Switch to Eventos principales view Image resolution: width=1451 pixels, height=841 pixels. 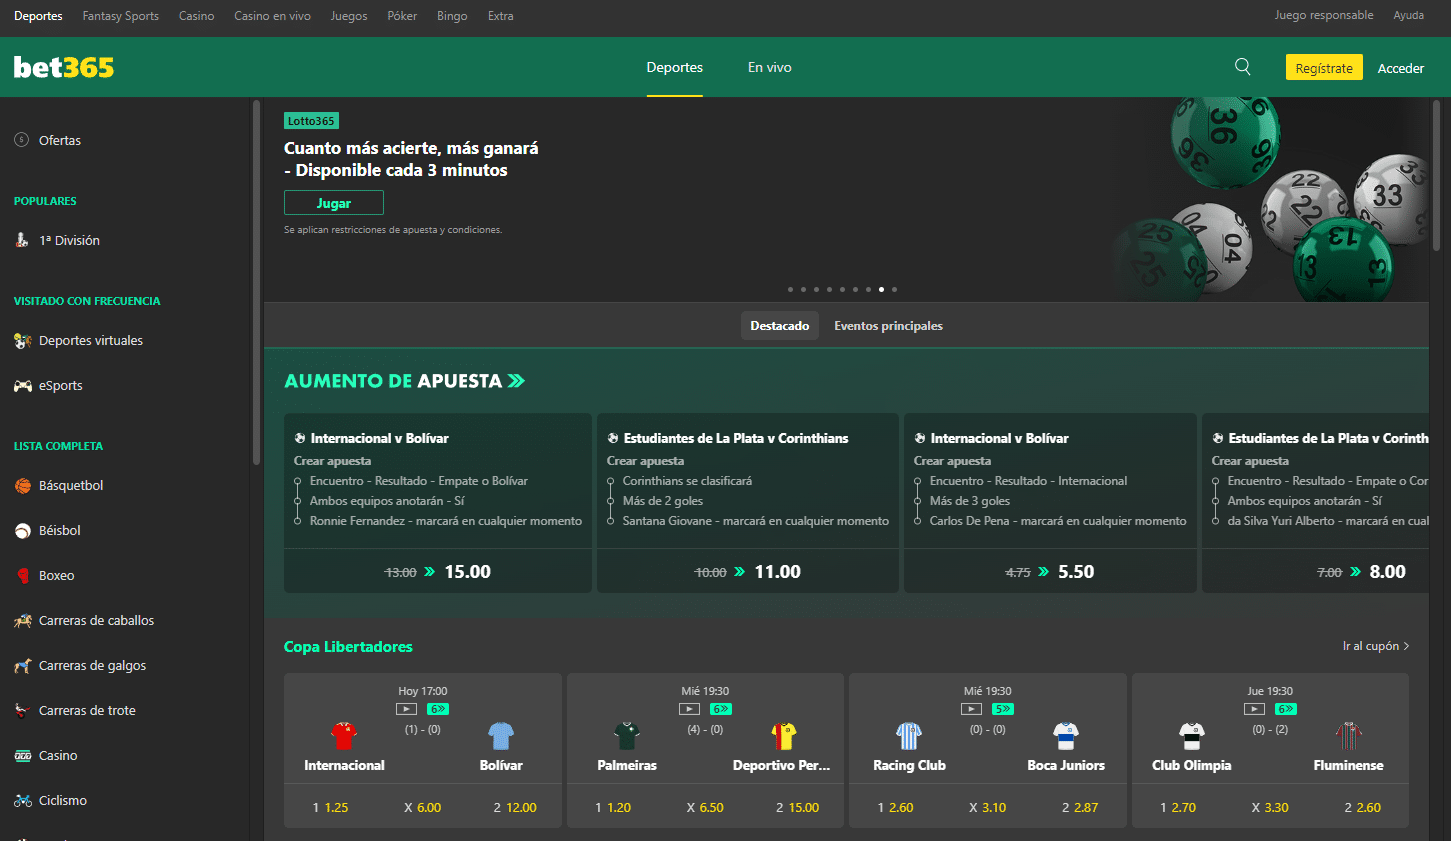pyautogui.click(x=888, y=325)
